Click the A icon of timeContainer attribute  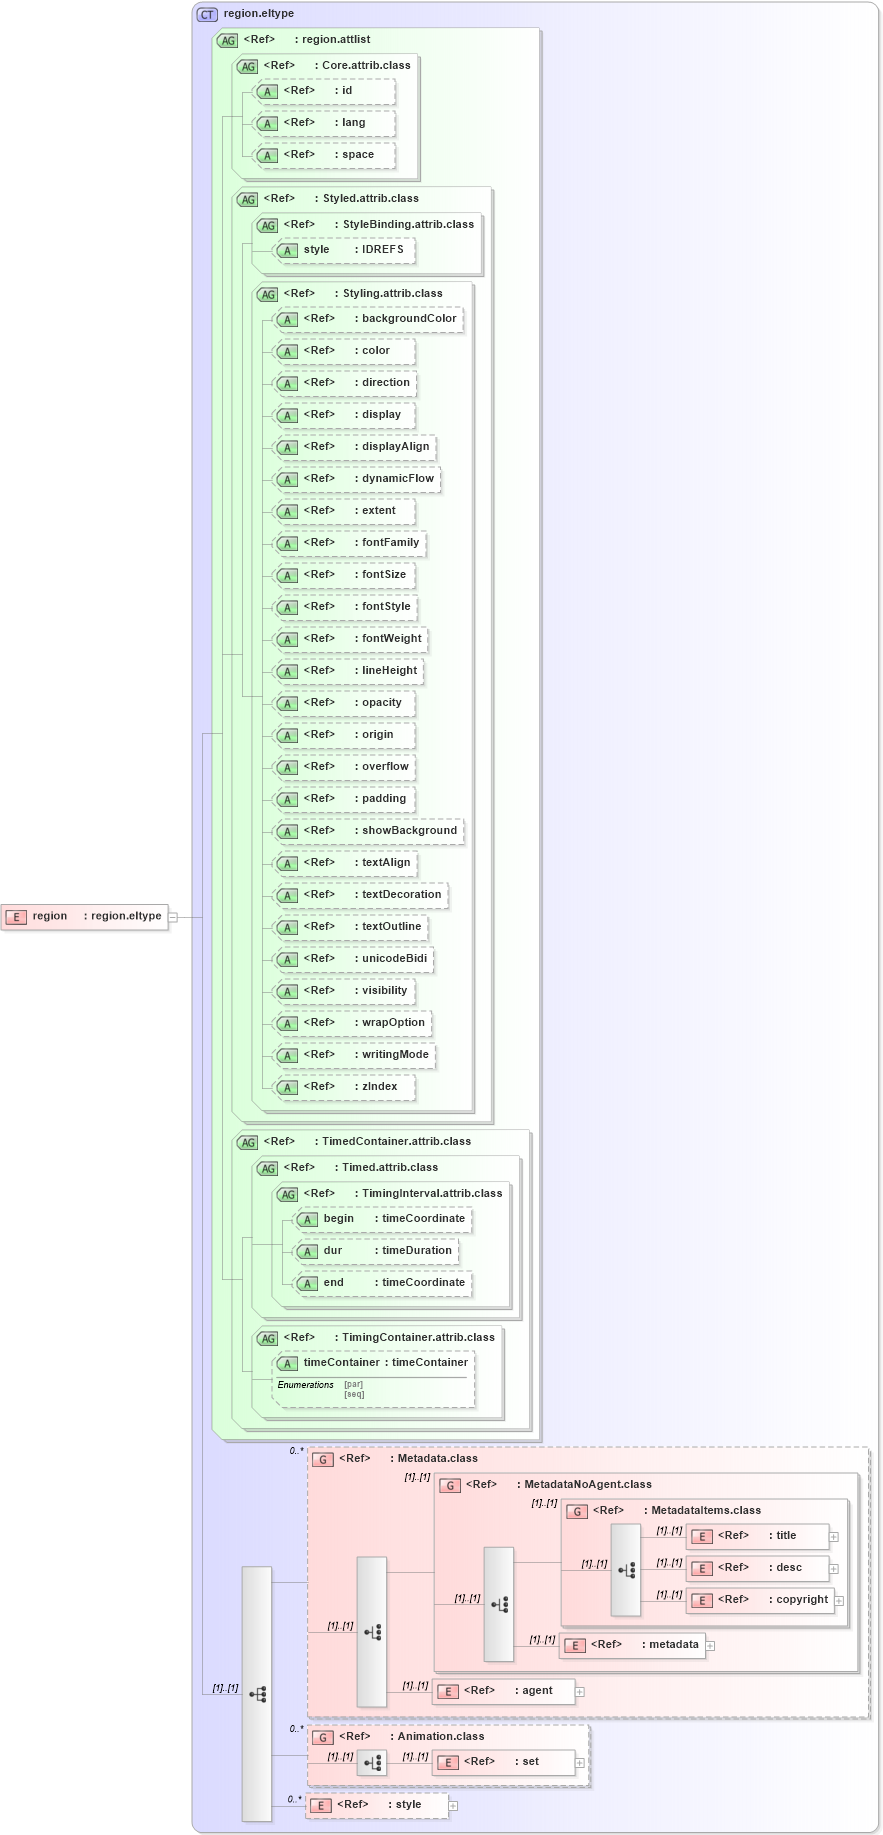click(287, 1364)
